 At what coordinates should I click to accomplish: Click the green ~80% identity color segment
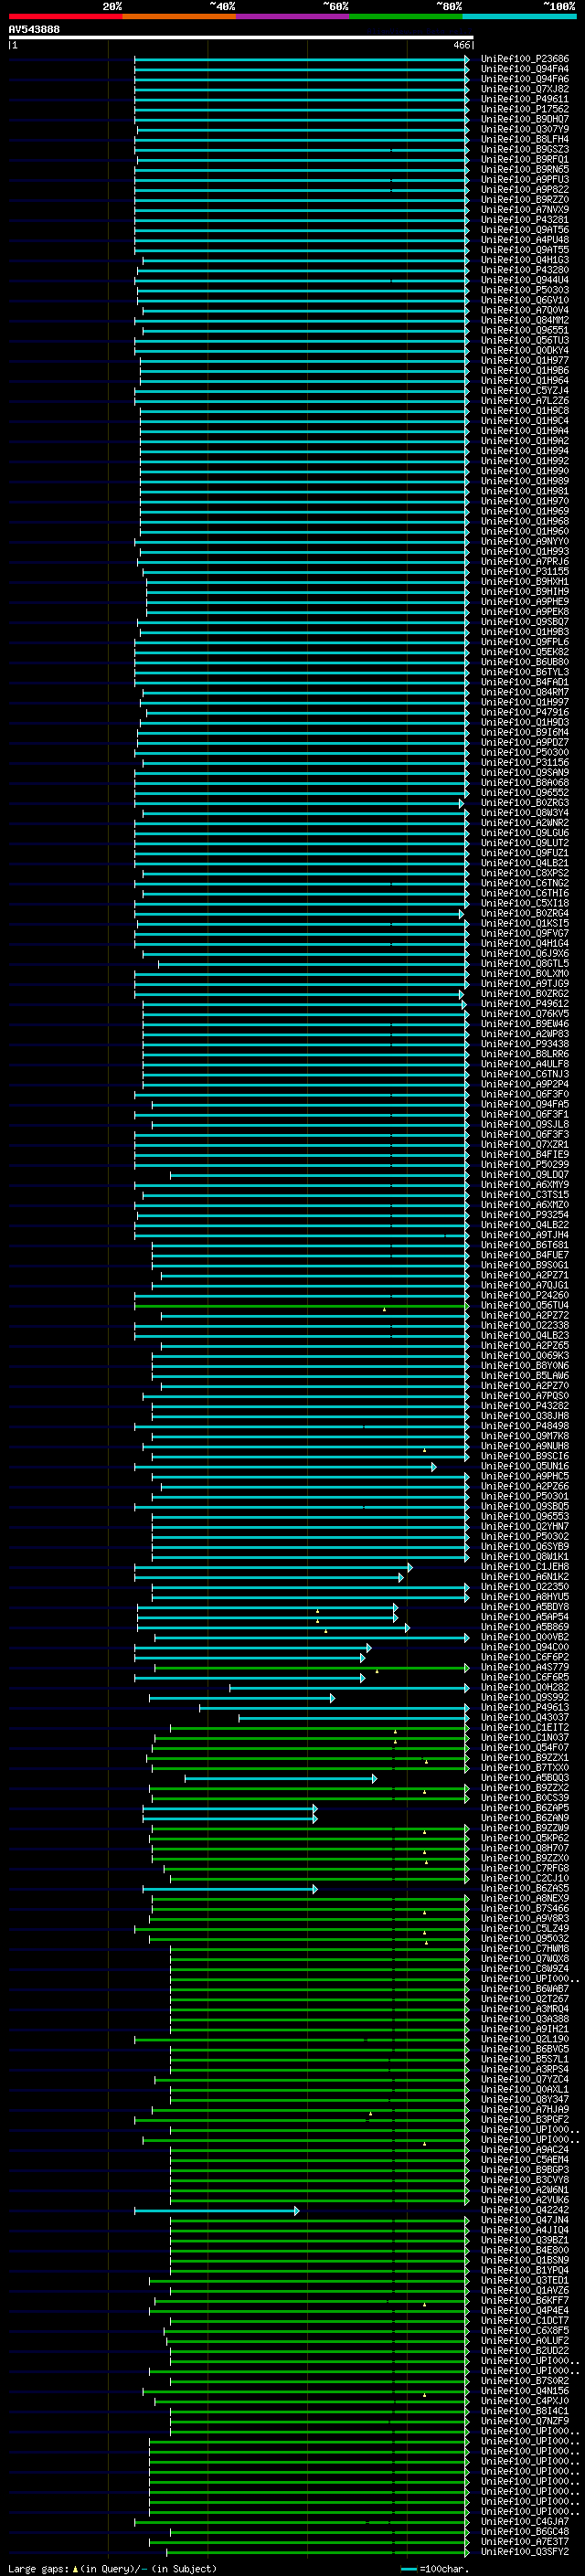tap(406, 16)
